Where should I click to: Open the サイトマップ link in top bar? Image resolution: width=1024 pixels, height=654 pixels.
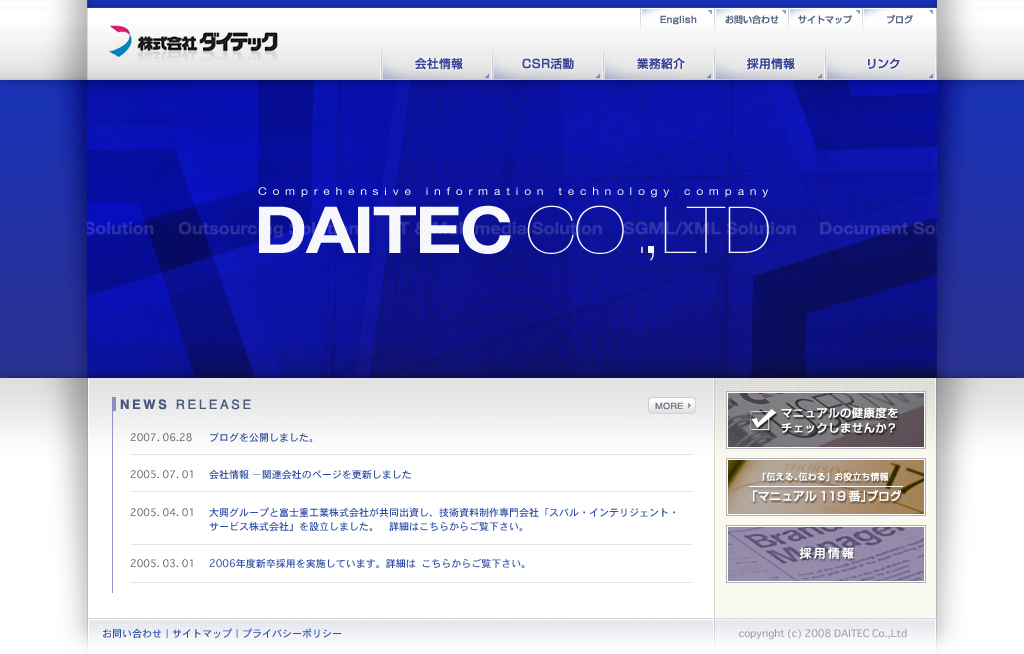[824, 20]
